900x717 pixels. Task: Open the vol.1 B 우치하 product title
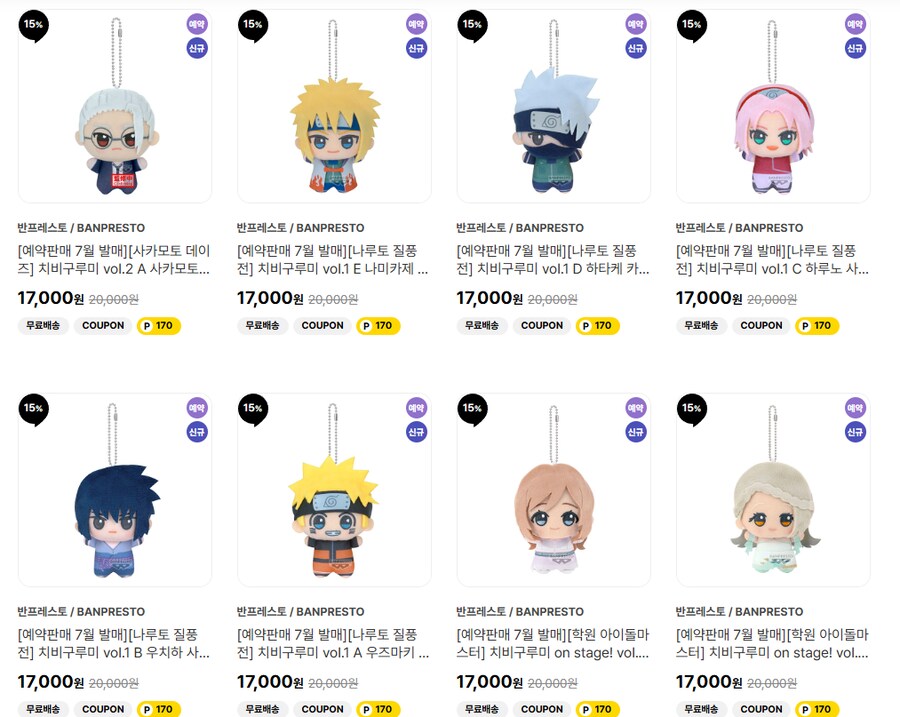[x=114, y=644]
